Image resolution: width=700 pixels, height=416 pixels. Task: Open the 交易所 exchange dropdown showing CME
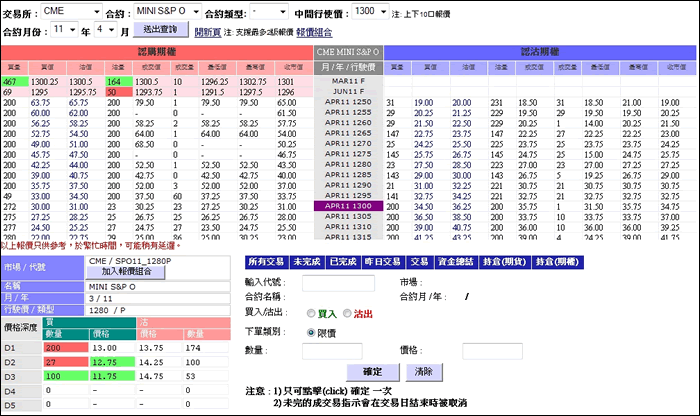(72, 11)
